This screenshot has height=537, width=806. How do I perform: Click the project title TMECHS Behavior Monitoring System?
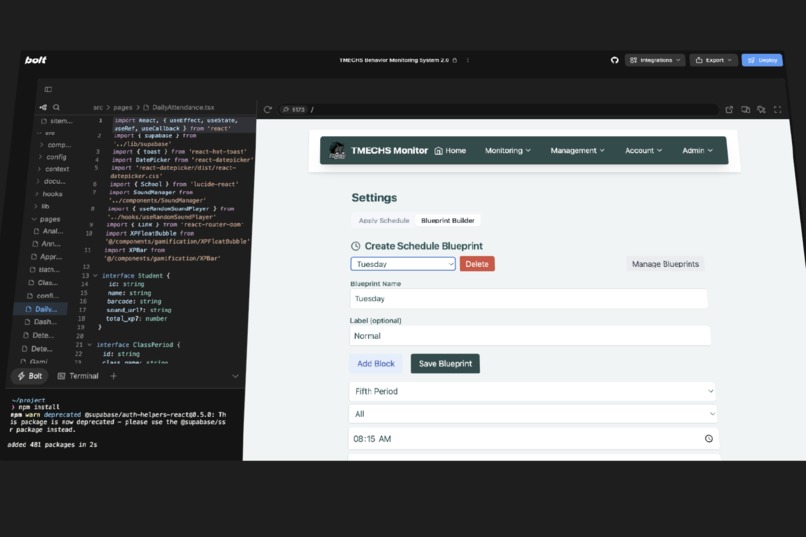click(x=394, y=60)
